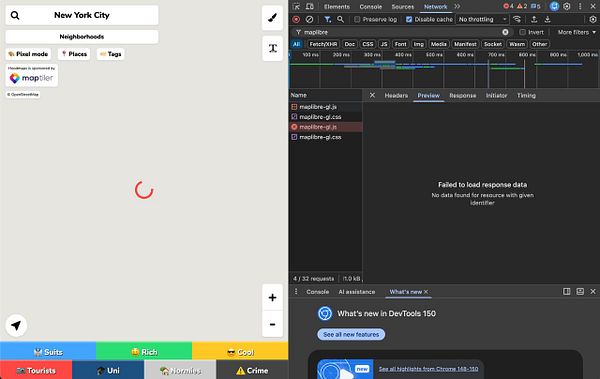
Task: Click the export HAR download icon
Action: (x=548, y=19)
